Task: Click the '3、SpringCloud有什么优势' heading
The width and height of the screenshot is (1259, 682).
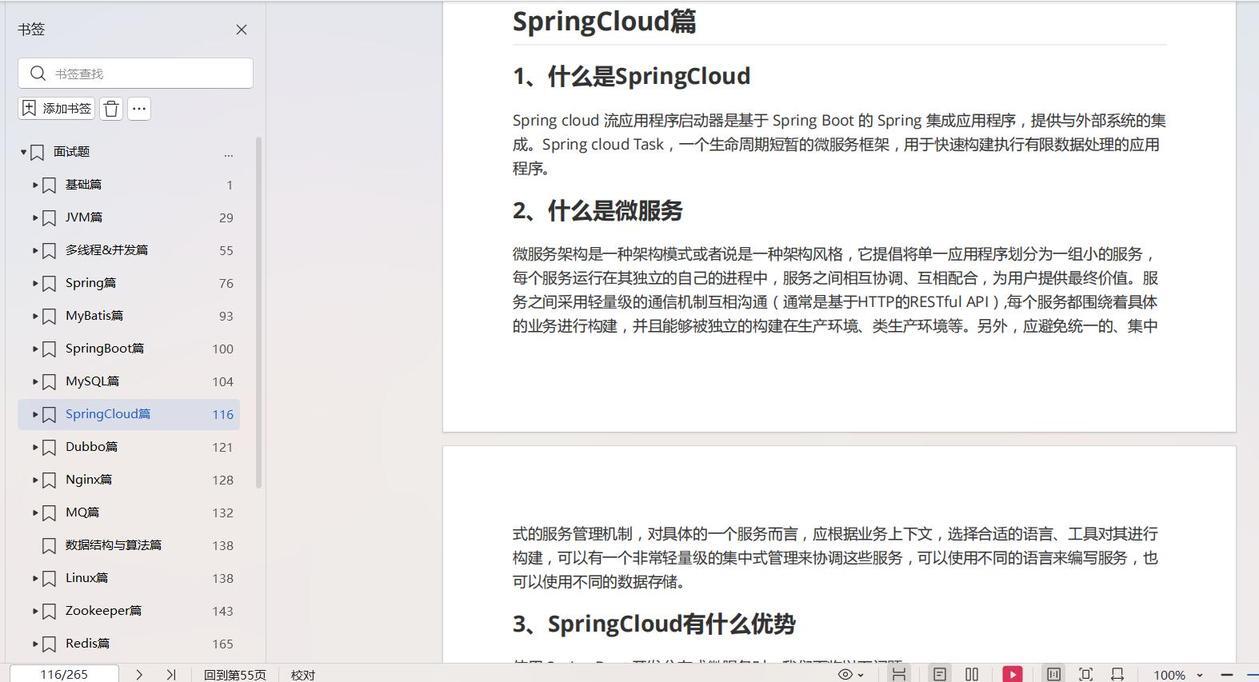Action: click(654, 624)
